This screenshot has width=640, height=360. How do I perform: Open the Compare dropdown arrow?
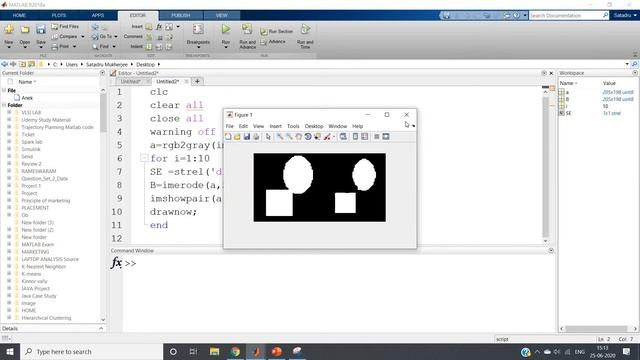click(83, 37)
